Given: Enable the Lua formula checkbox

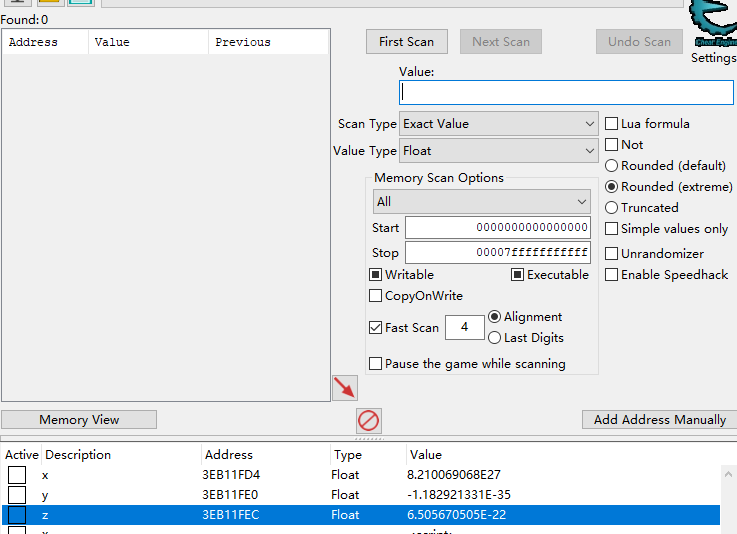Looking at the screenshot, I should pos(612,124).
